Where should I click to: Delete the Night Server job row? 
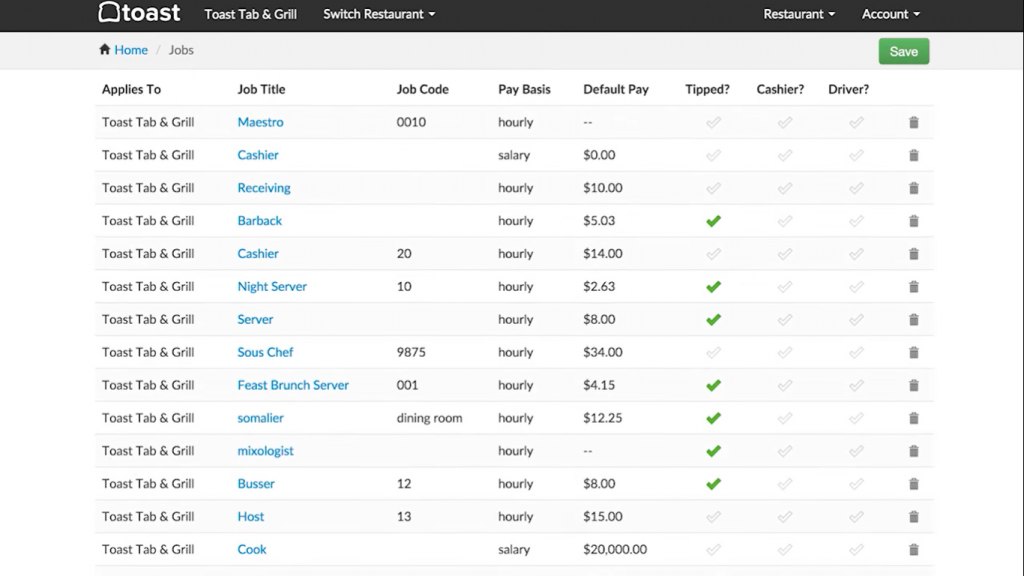913,287
